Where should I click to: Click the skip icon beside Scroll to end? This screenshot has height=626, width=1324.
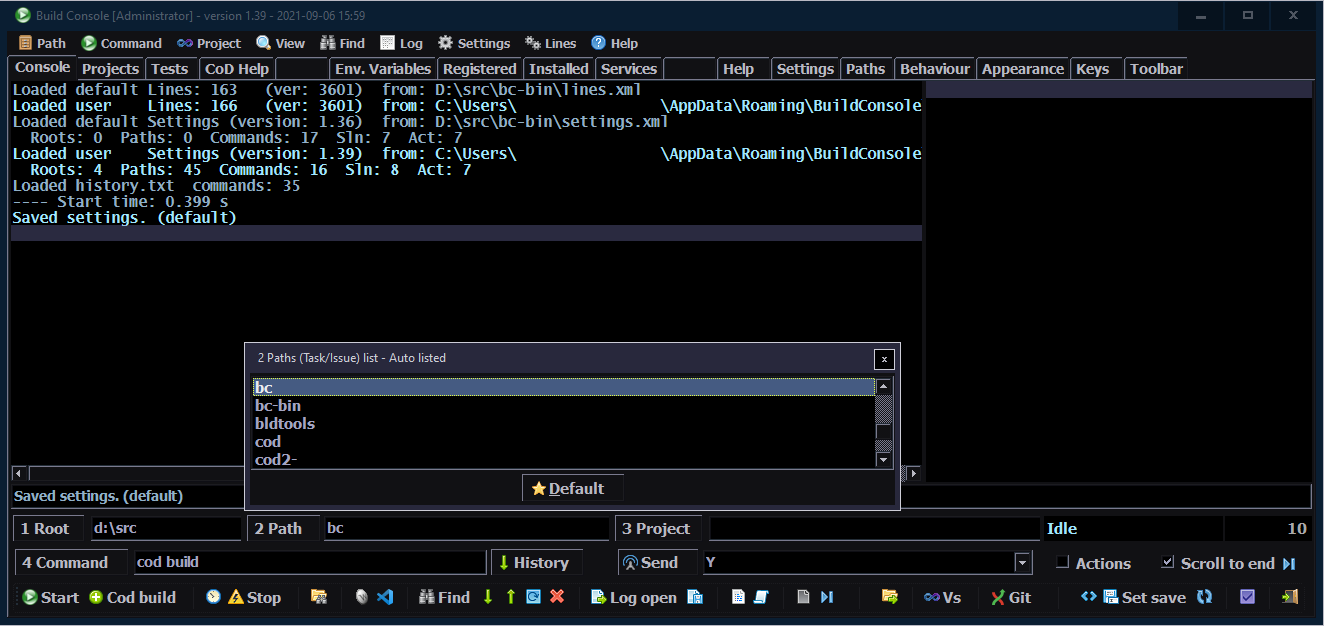pyautogui.click(x=1289, y=563)
